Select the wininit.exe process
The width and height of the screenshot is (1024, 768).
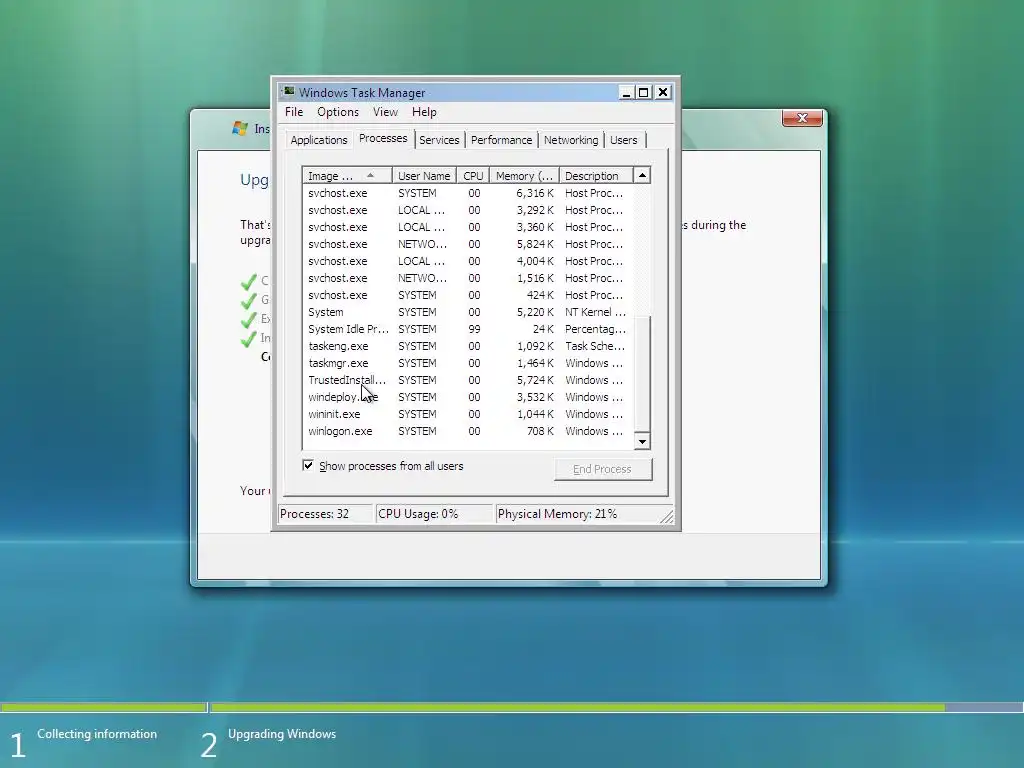(468, 414)
